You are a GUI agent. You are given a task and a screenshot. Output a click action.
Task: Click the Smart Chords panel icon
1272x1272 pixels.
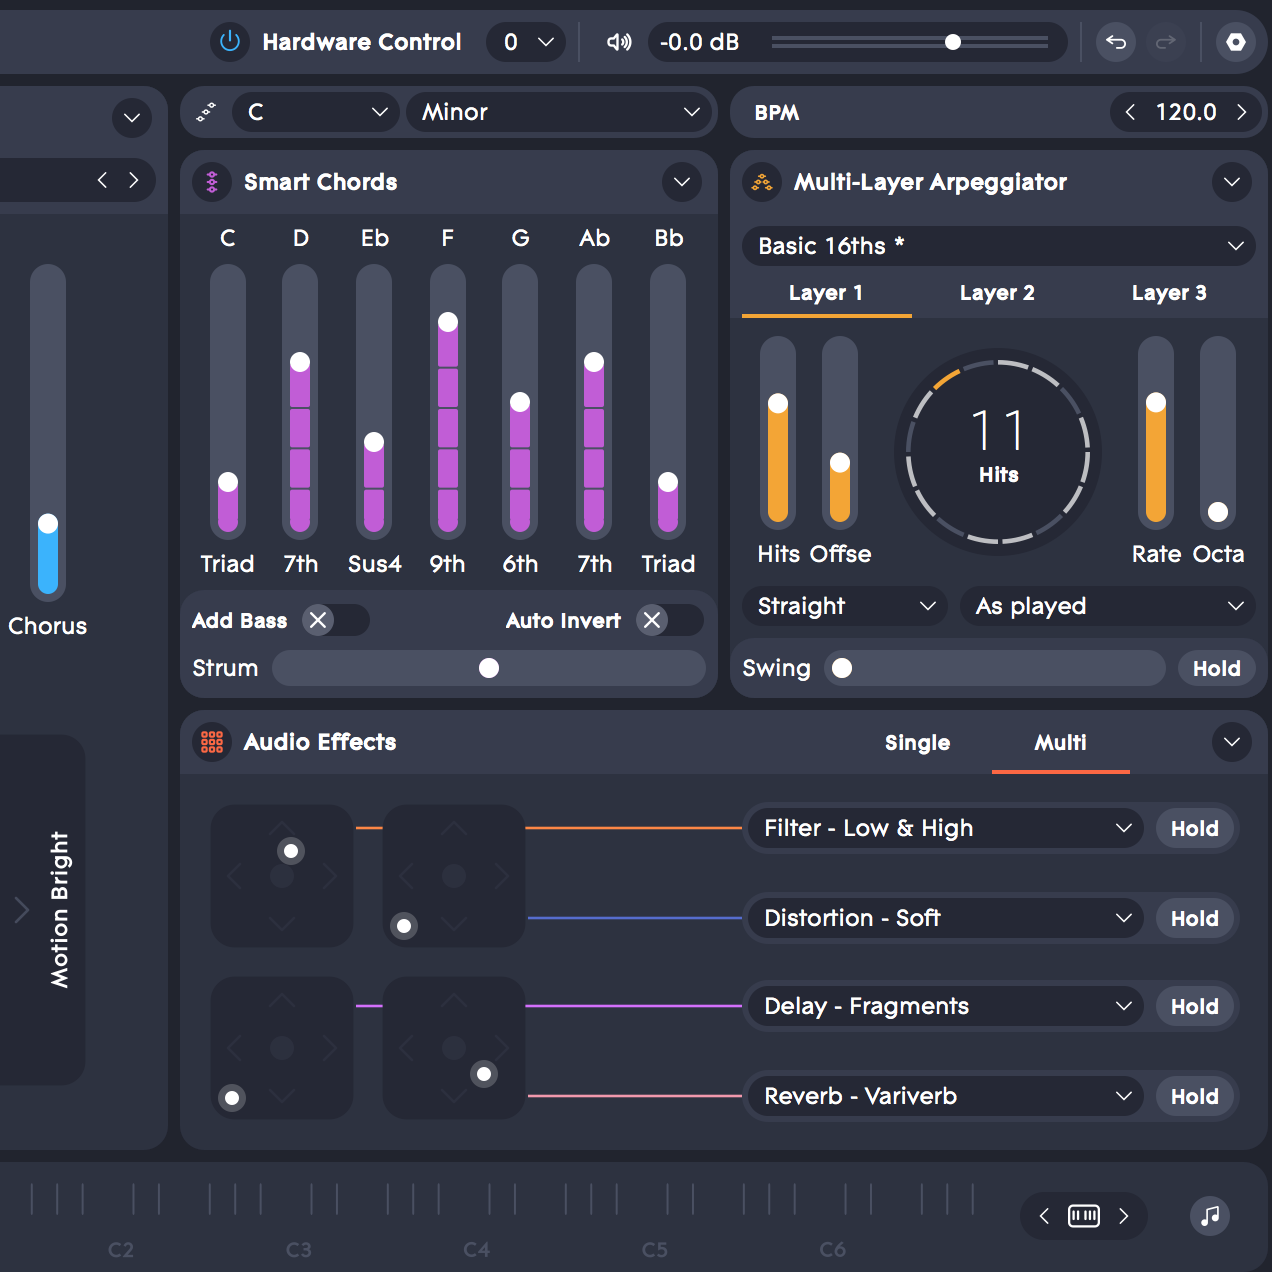(212, 182)
